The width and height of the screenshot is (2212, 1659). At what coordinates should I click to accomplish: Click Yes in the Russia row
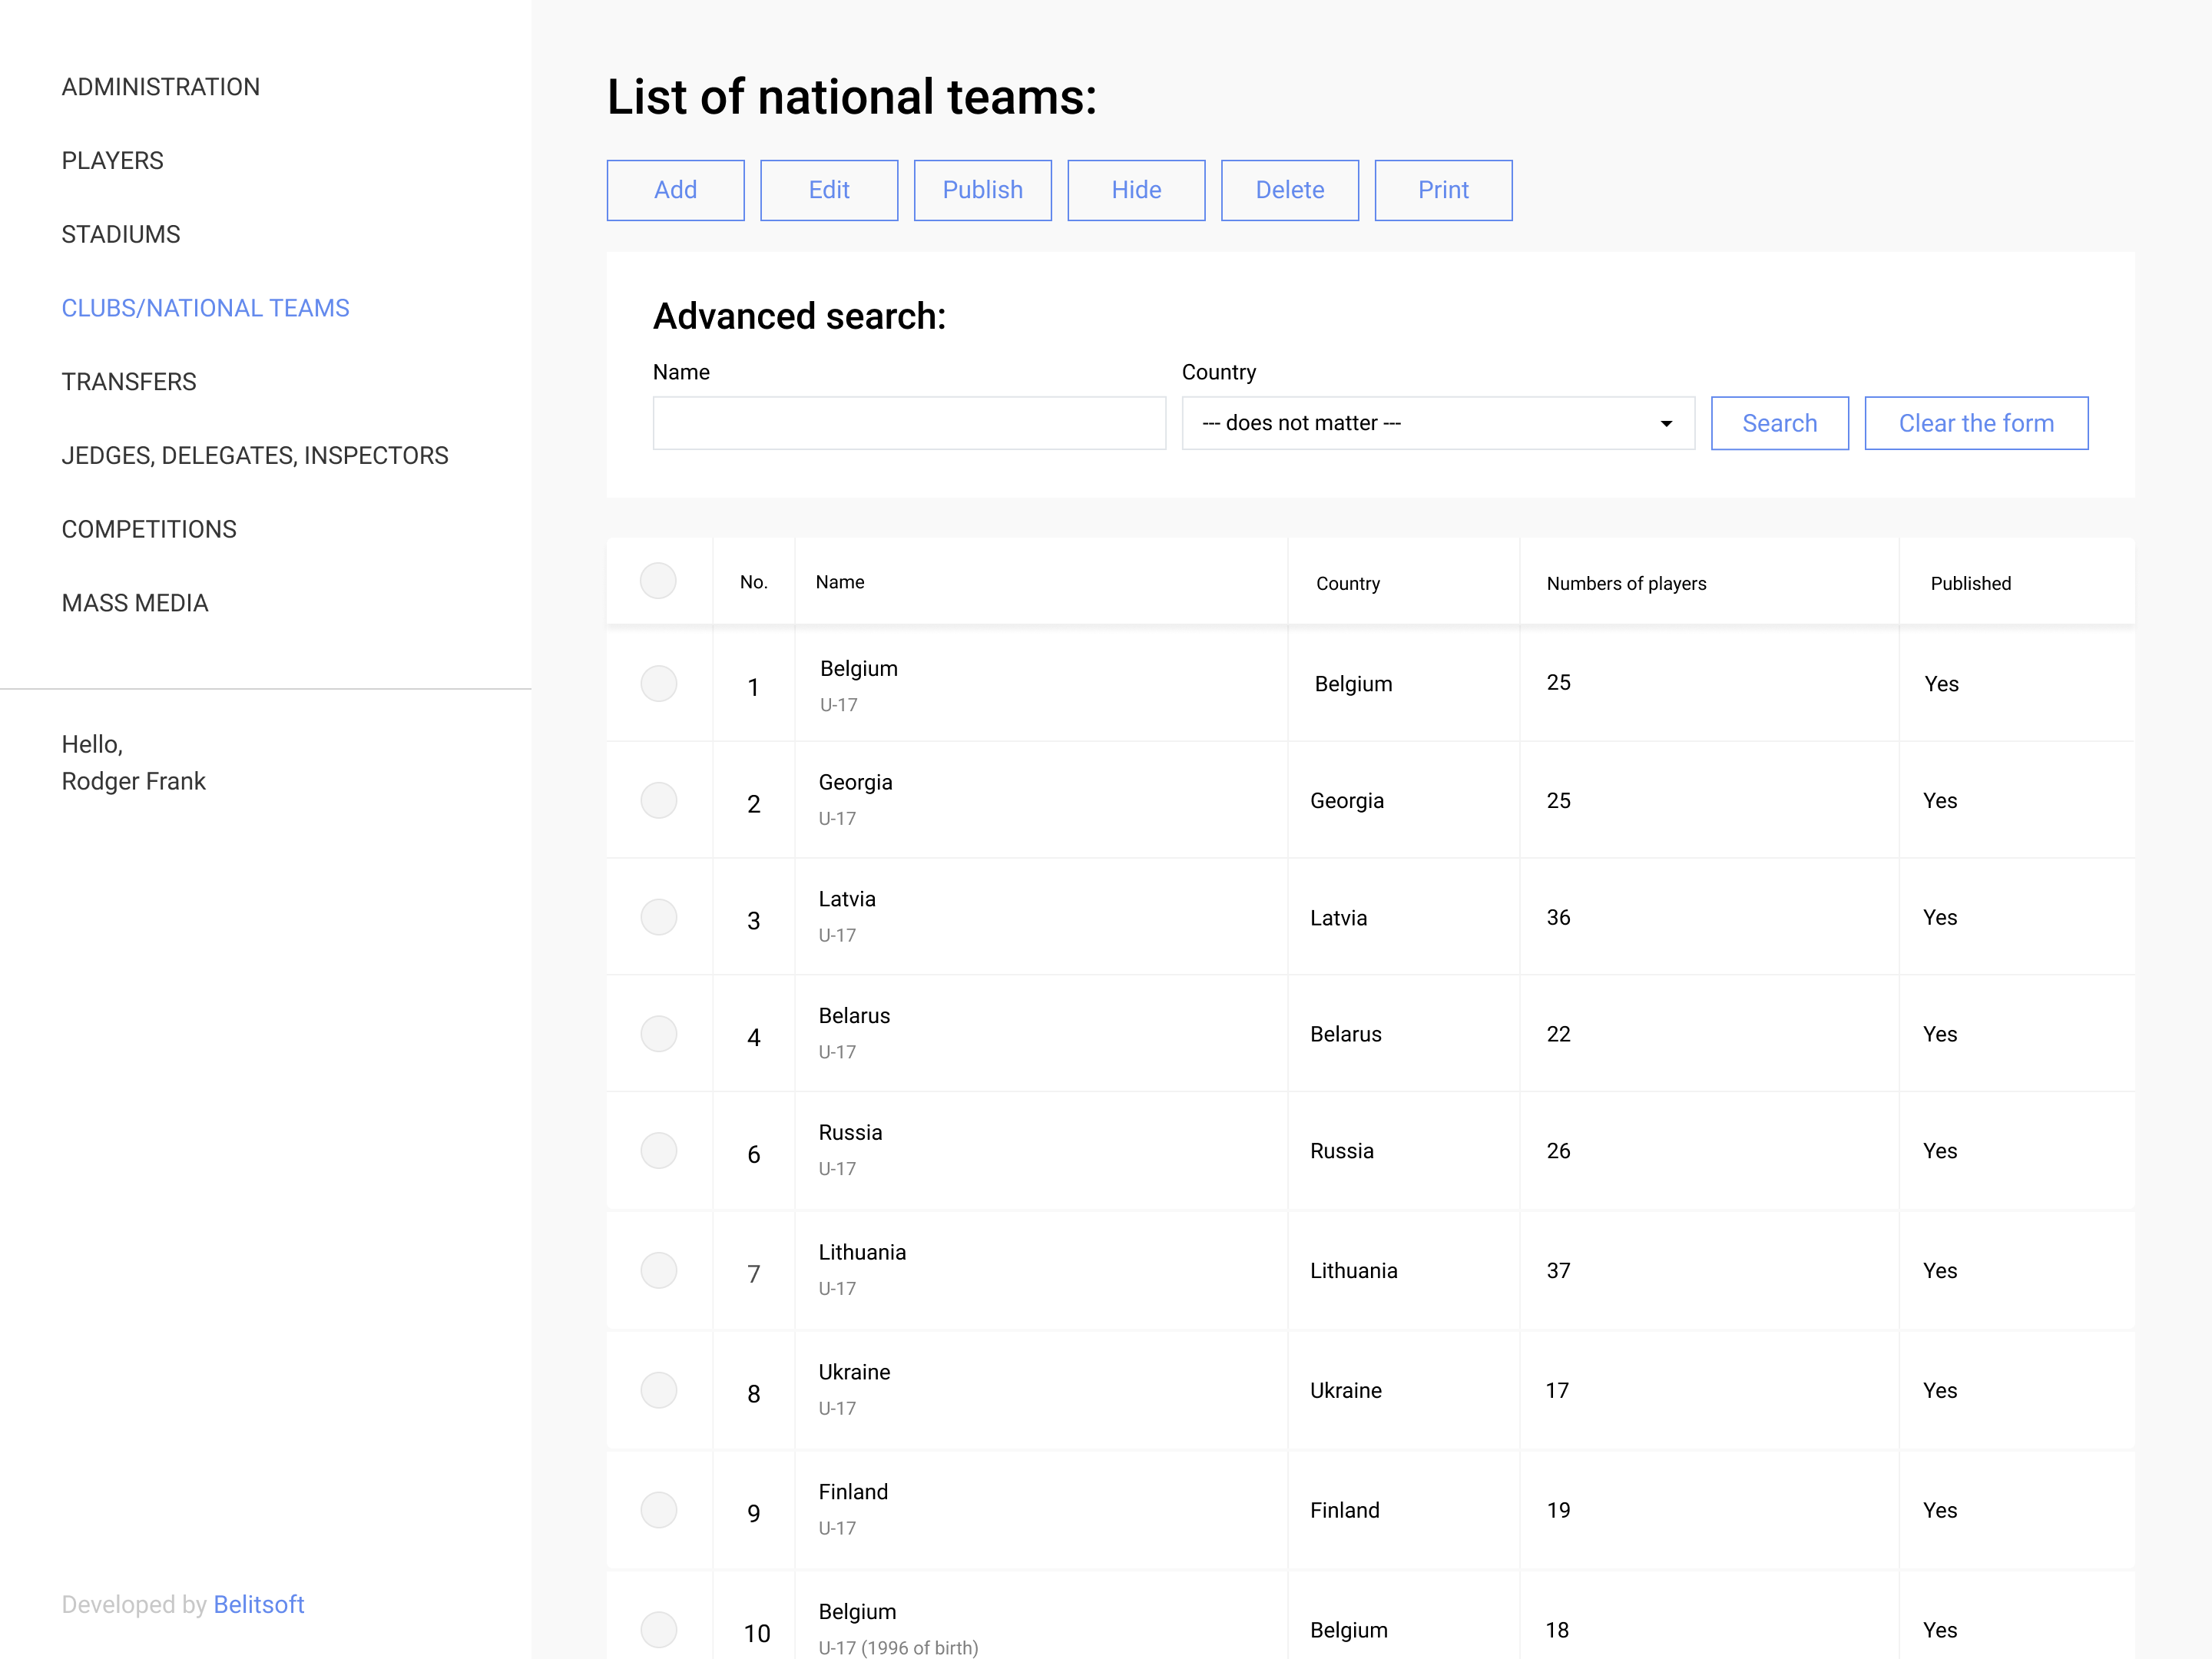point(1940,1151)
